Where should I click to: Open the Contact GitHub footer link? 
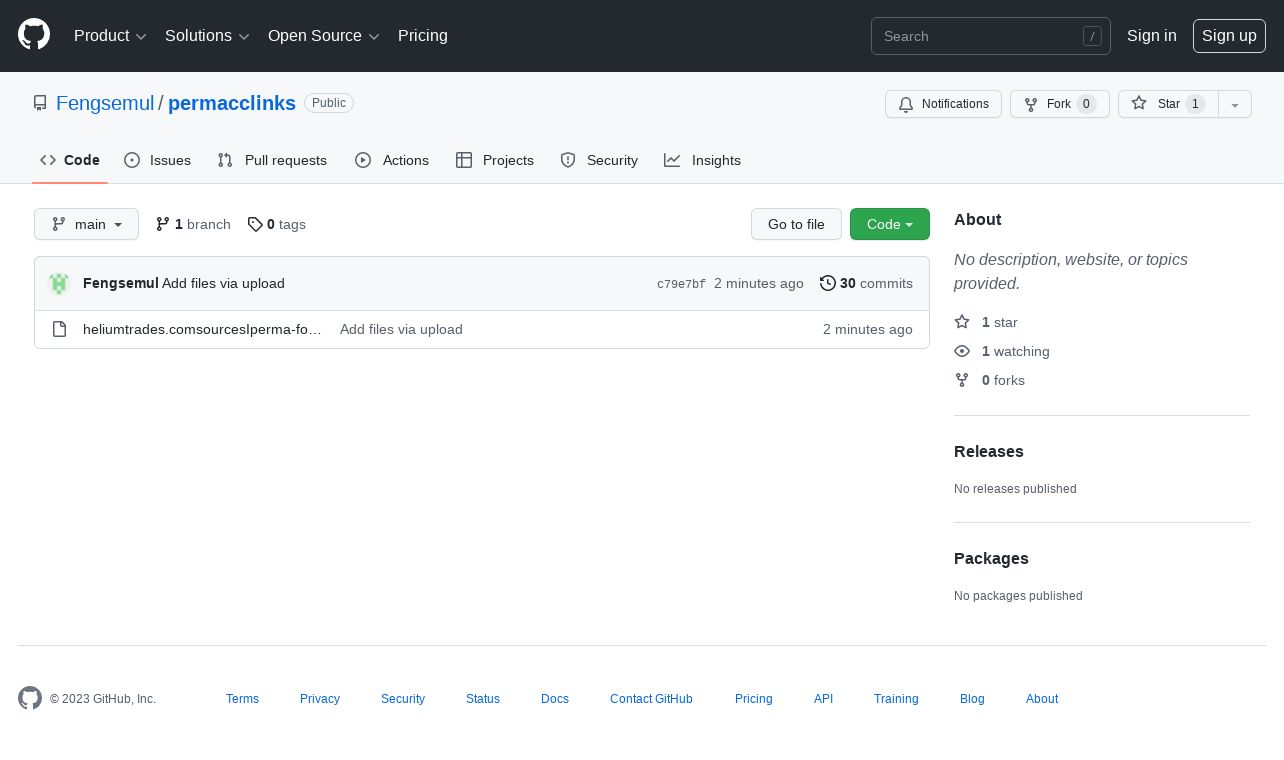coord(651,699)
